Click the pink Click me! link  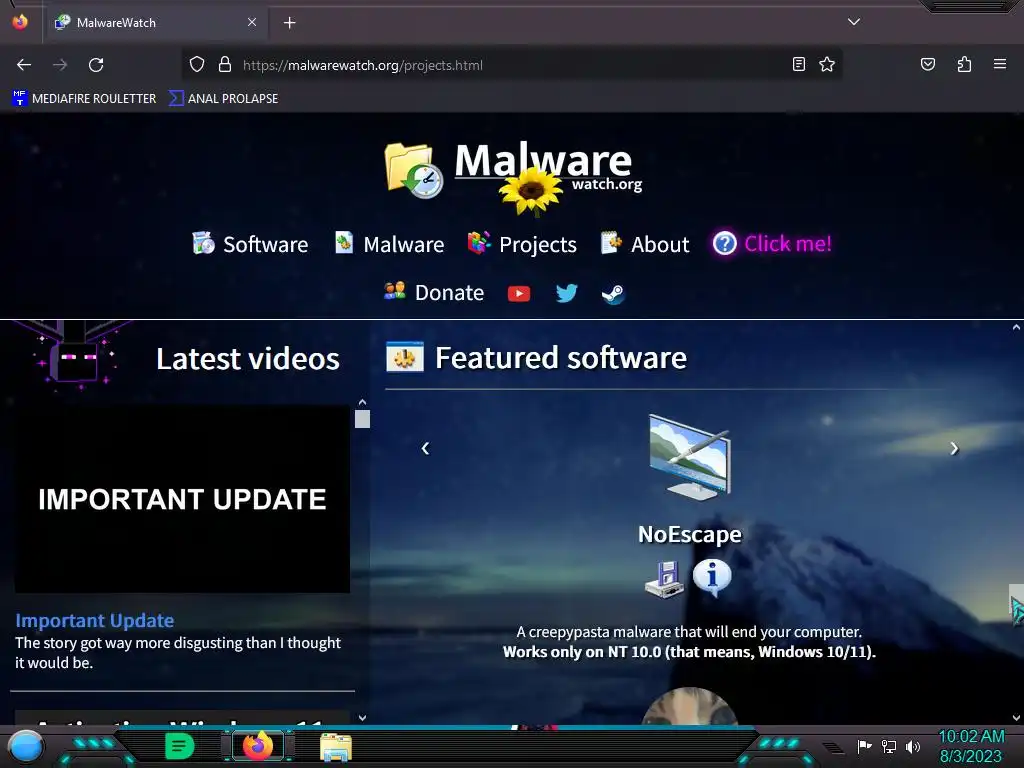pyautogui.click(x=788, y=244)
